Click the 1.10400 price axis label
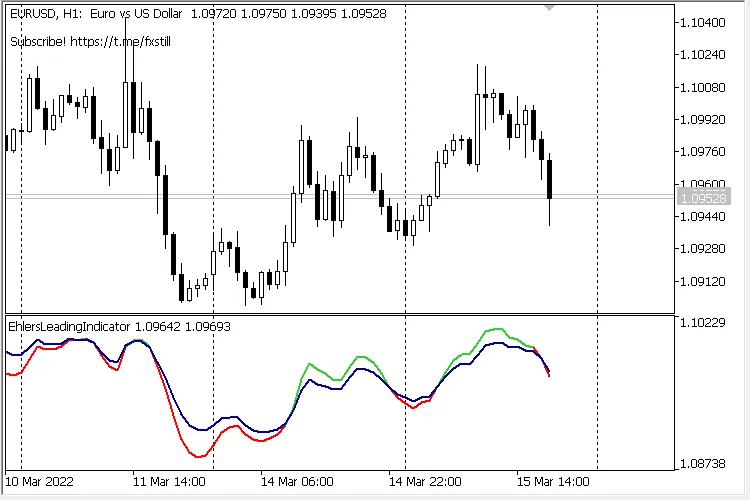The image size is (750, 500). tap(701, 23)
